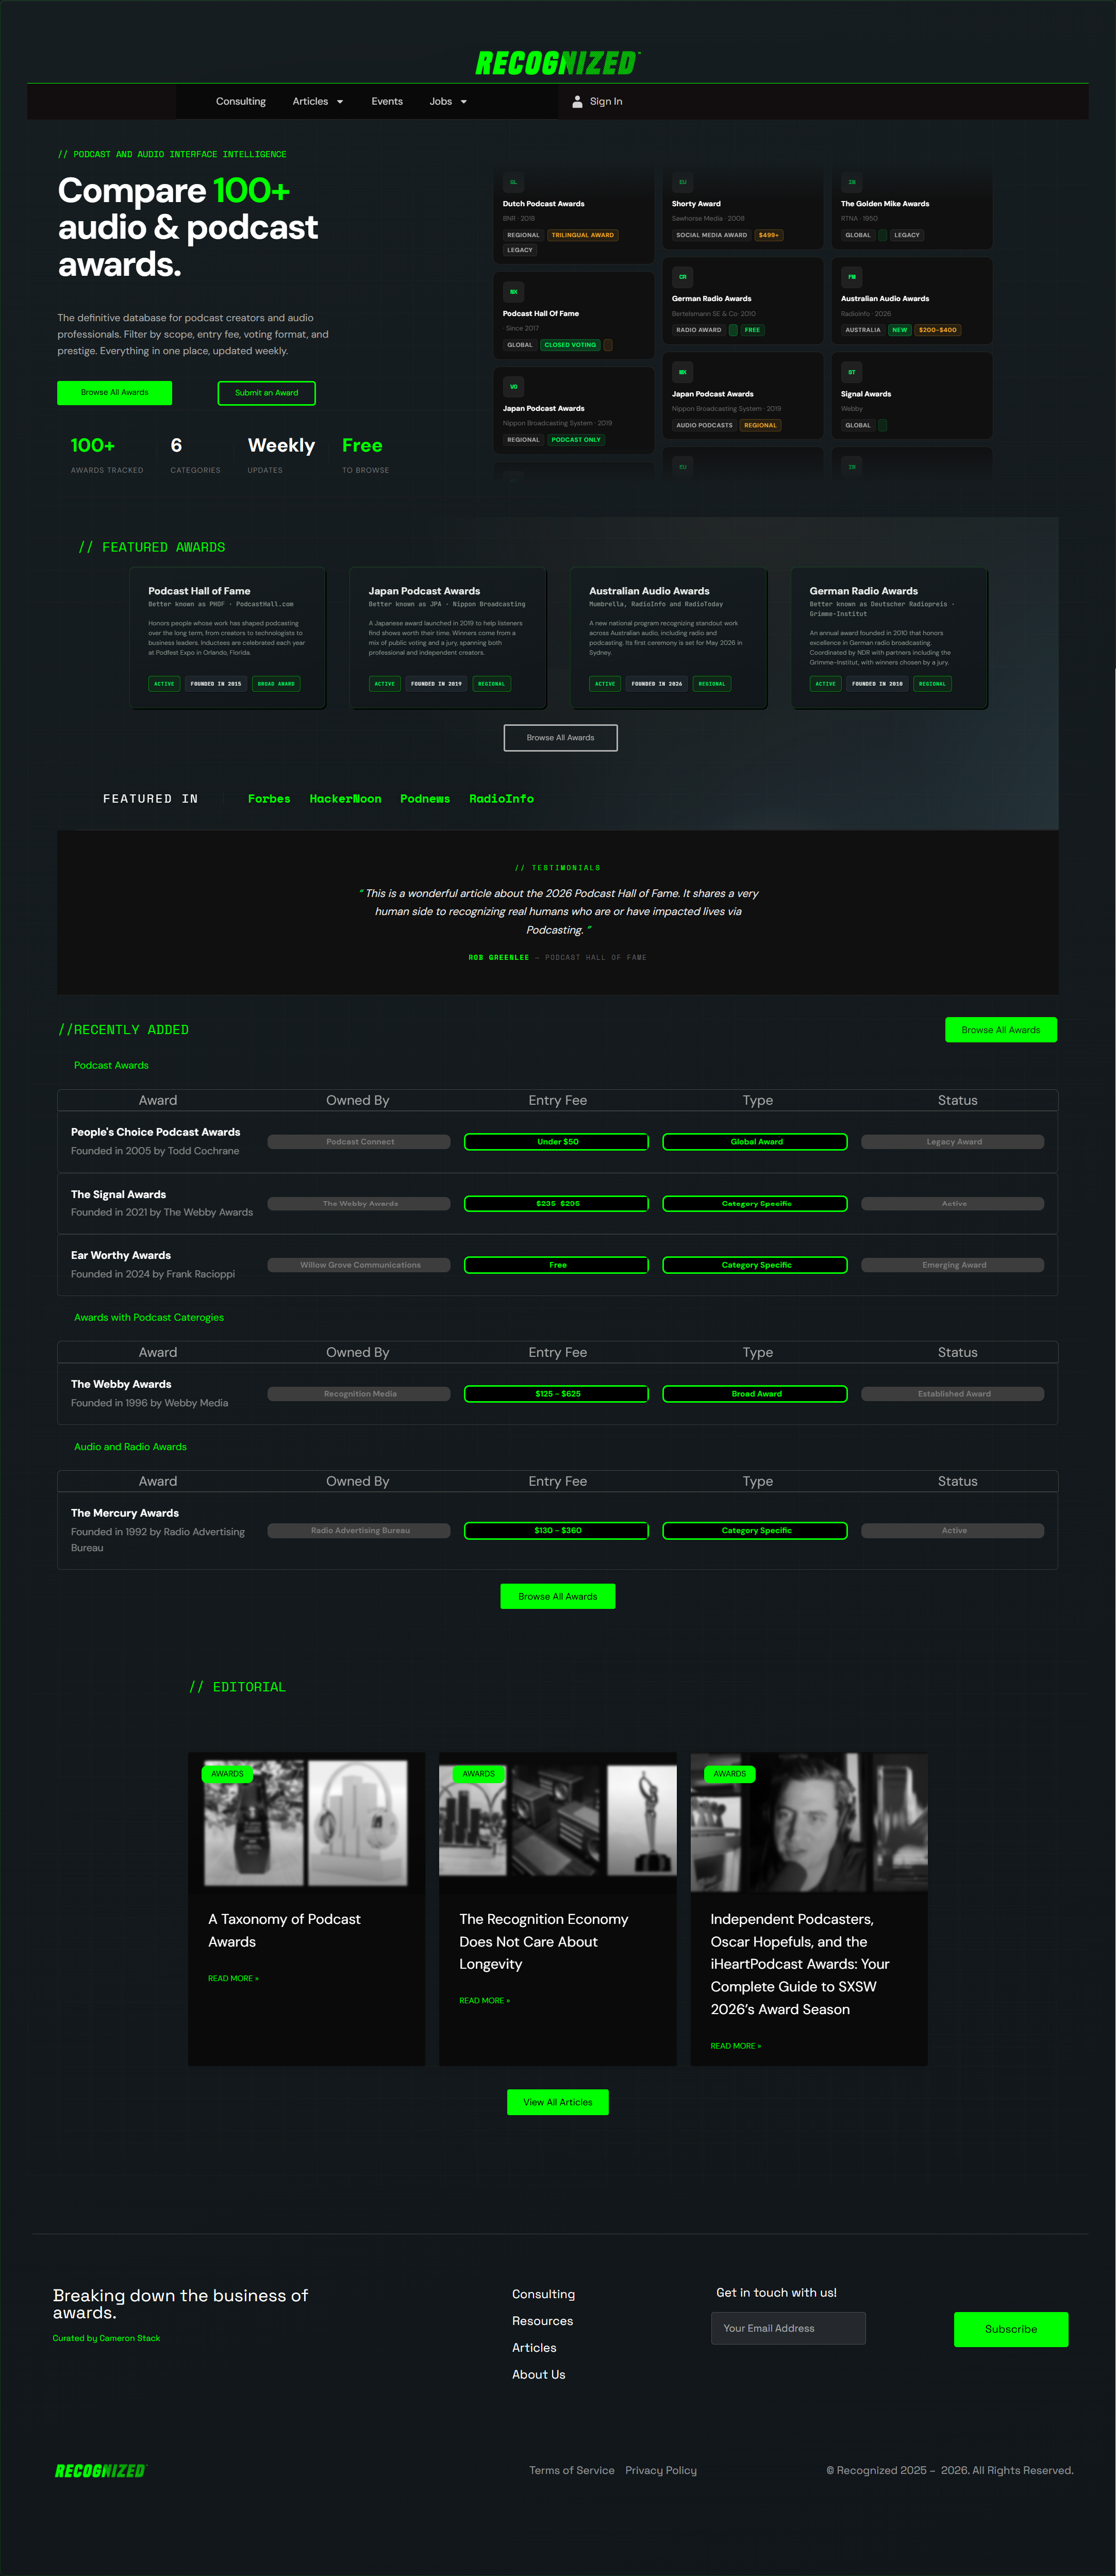Click Read More under Independent Podcasters article
The image size is (1116, 2576).
click(735, 2046)
